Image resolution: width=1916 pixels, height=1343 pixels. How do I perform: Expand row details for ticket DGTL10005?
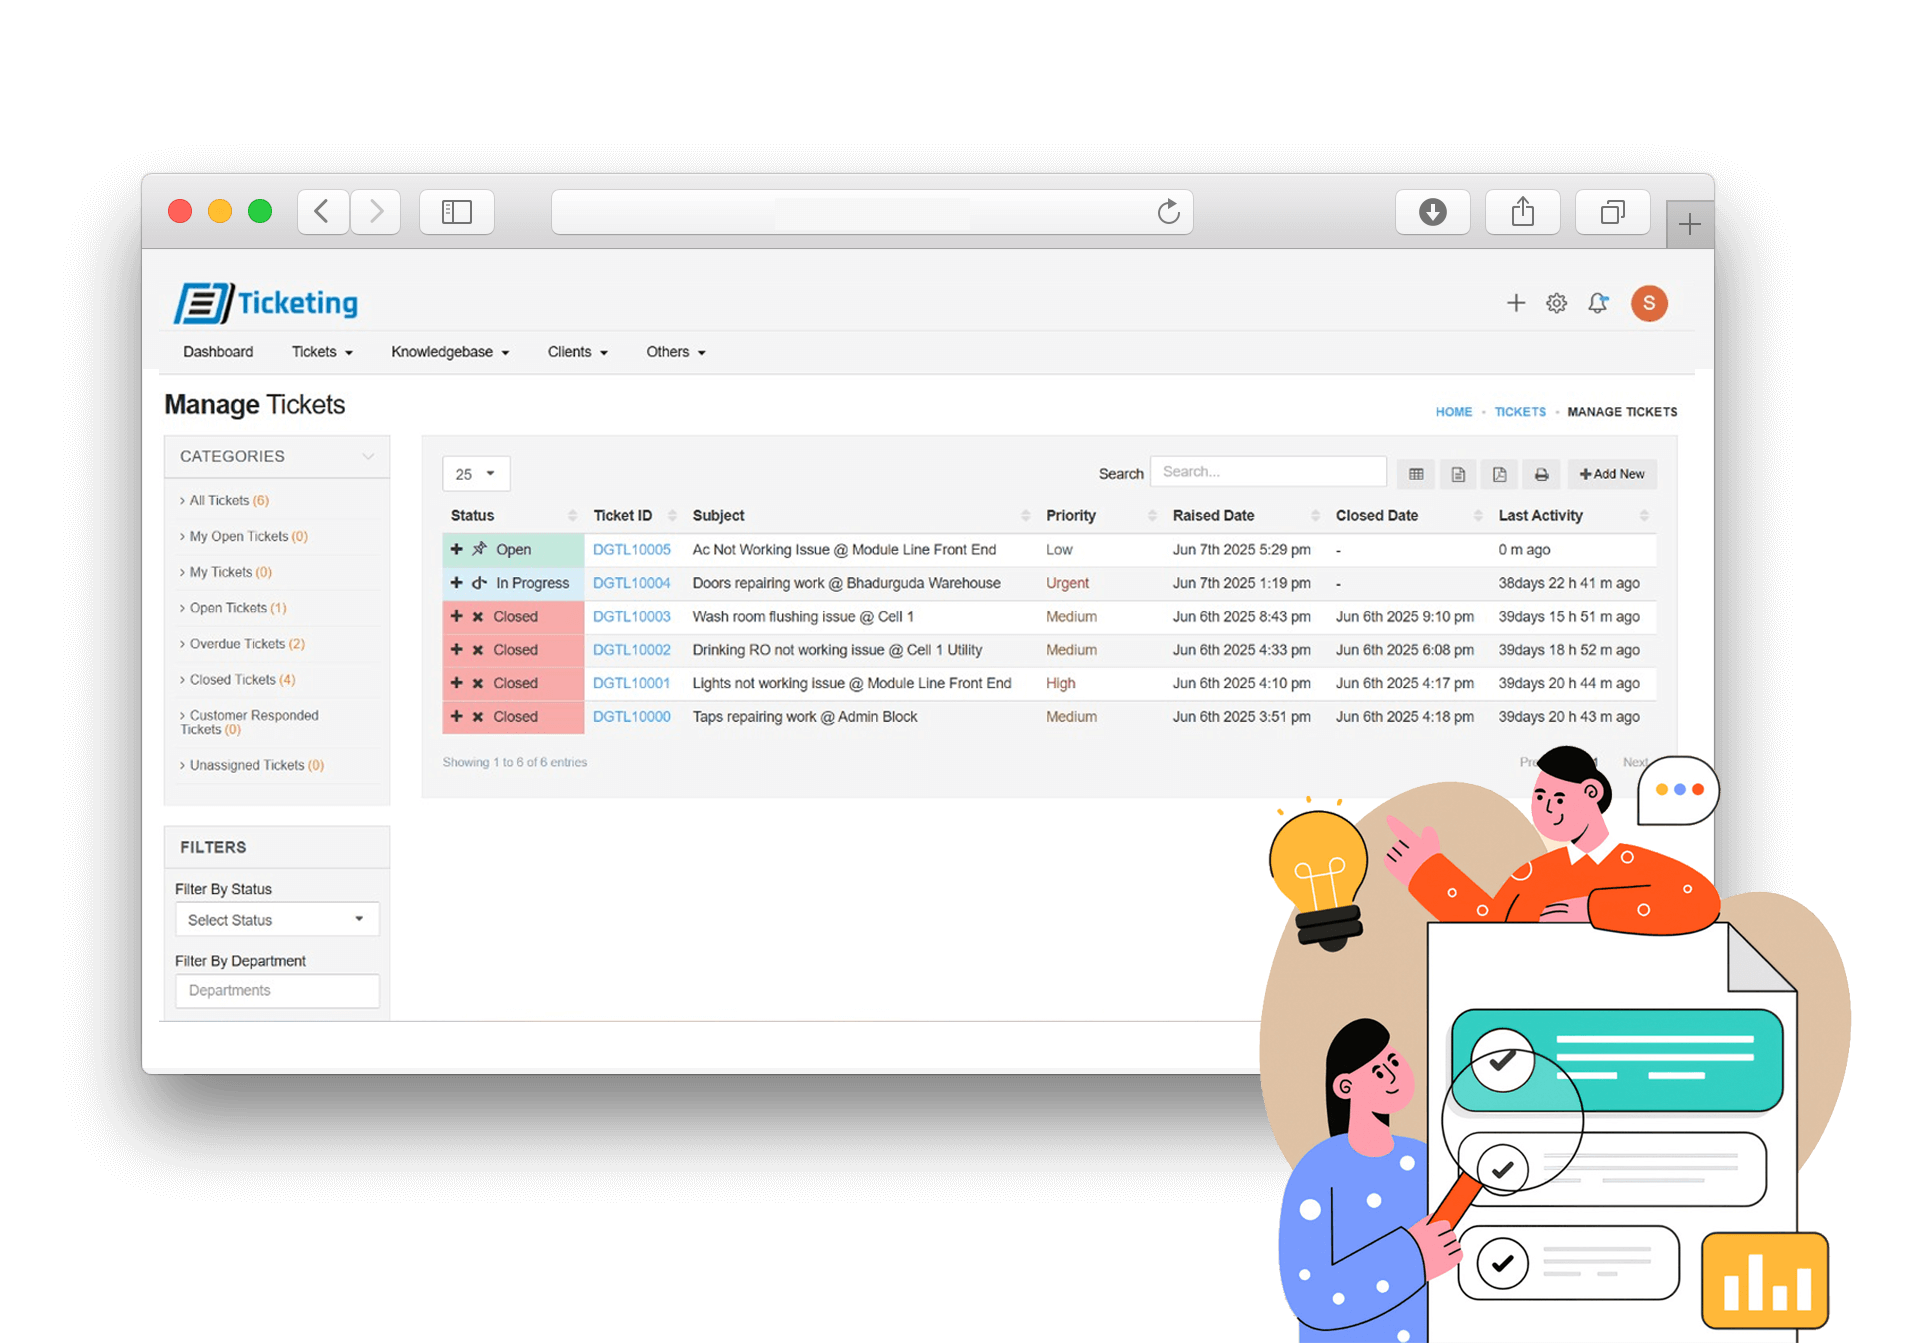click(x=457, y=549)
